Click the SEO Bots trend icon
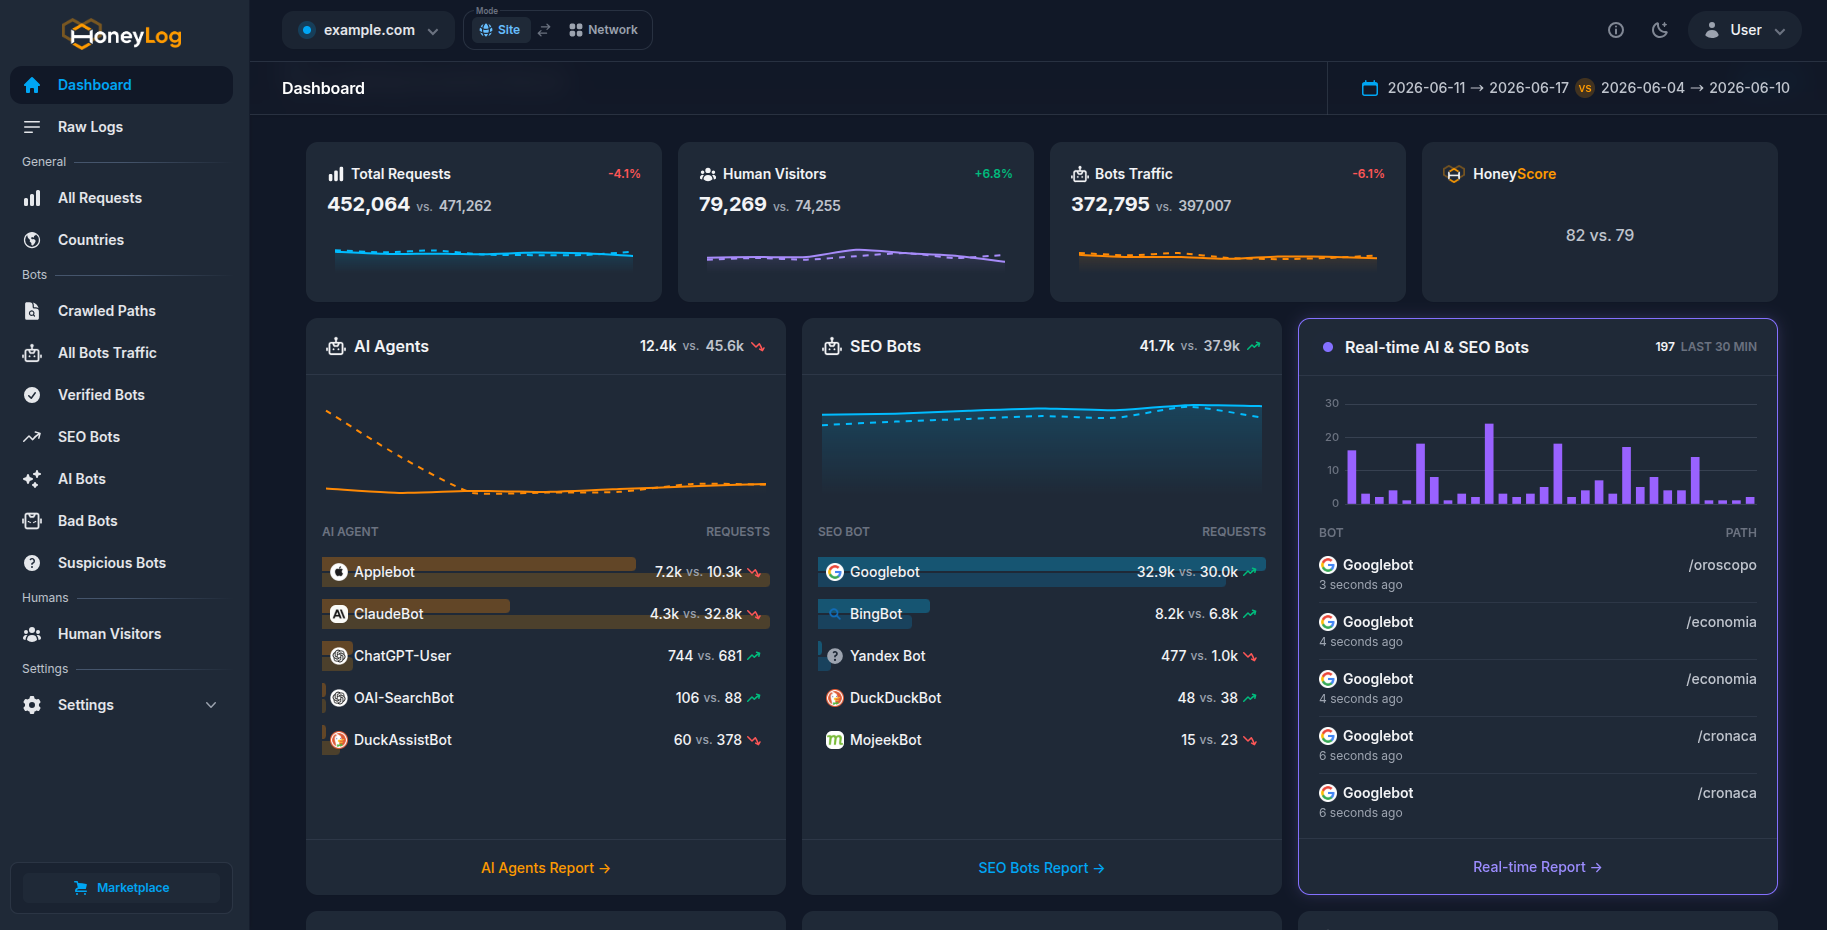Screen dimensions: 1827x930 tap(32, 437)
